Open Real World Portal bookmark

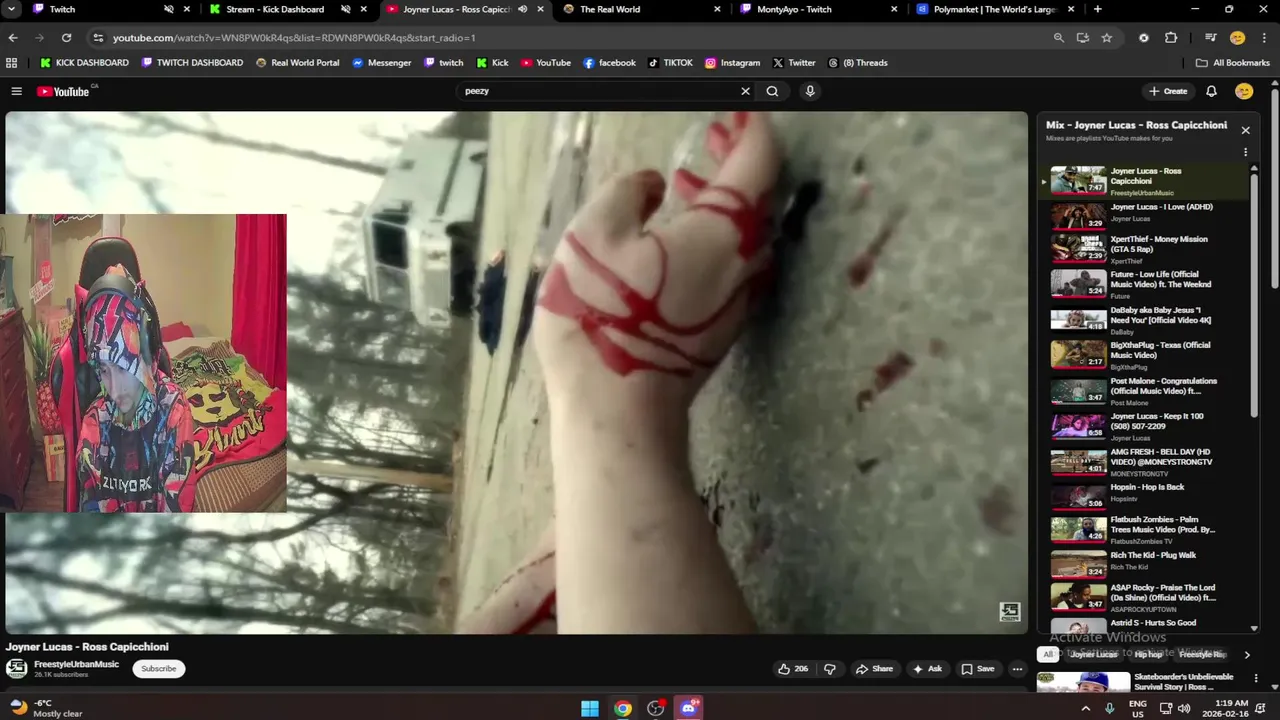[x=297, y=62]
